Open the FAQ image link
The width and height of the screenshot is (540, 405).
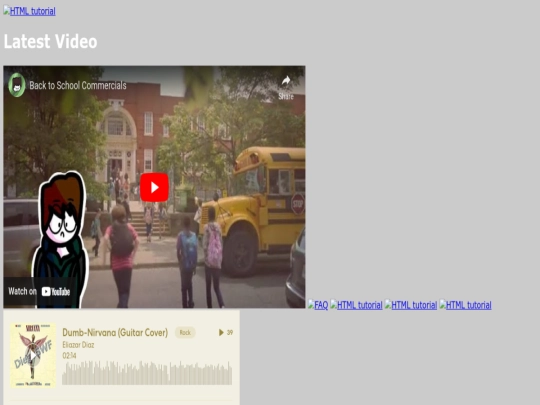318,305
